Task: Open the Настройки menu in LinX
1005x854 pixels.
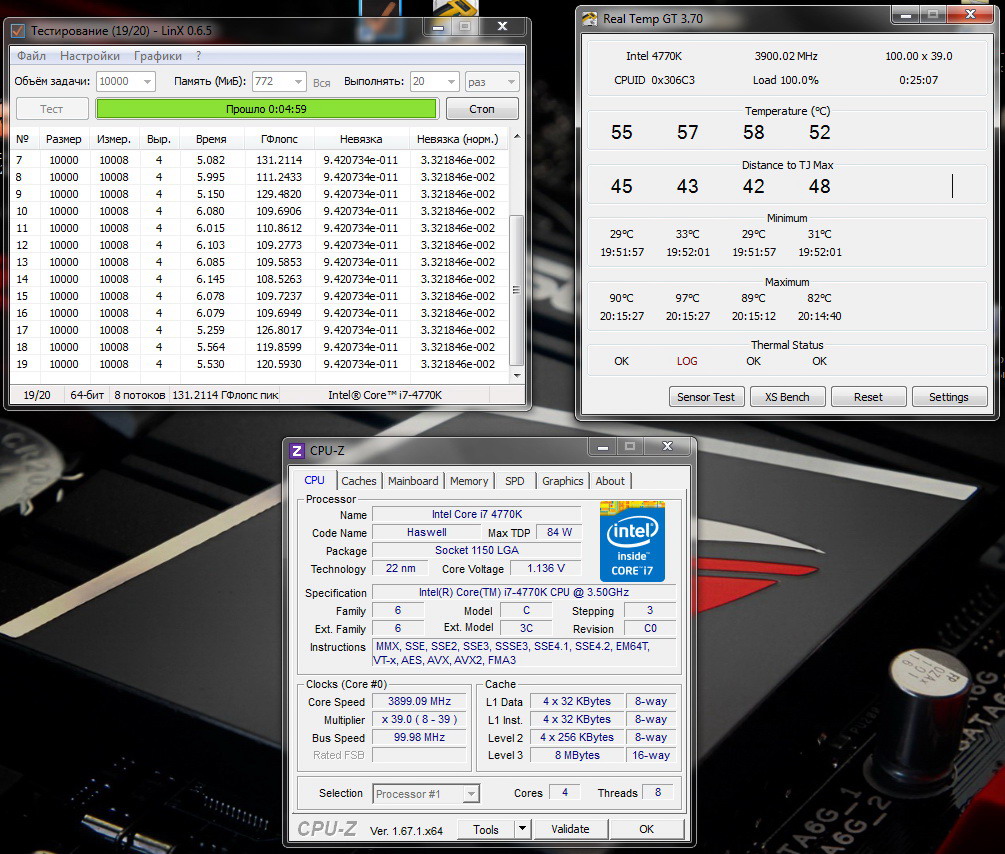Action: [90, 56]
